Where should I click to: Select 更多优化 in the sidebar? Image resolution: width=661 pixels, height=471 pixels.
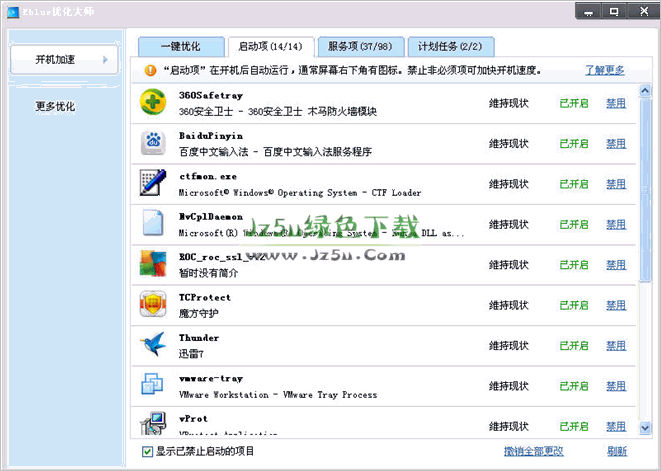(55, 106)
